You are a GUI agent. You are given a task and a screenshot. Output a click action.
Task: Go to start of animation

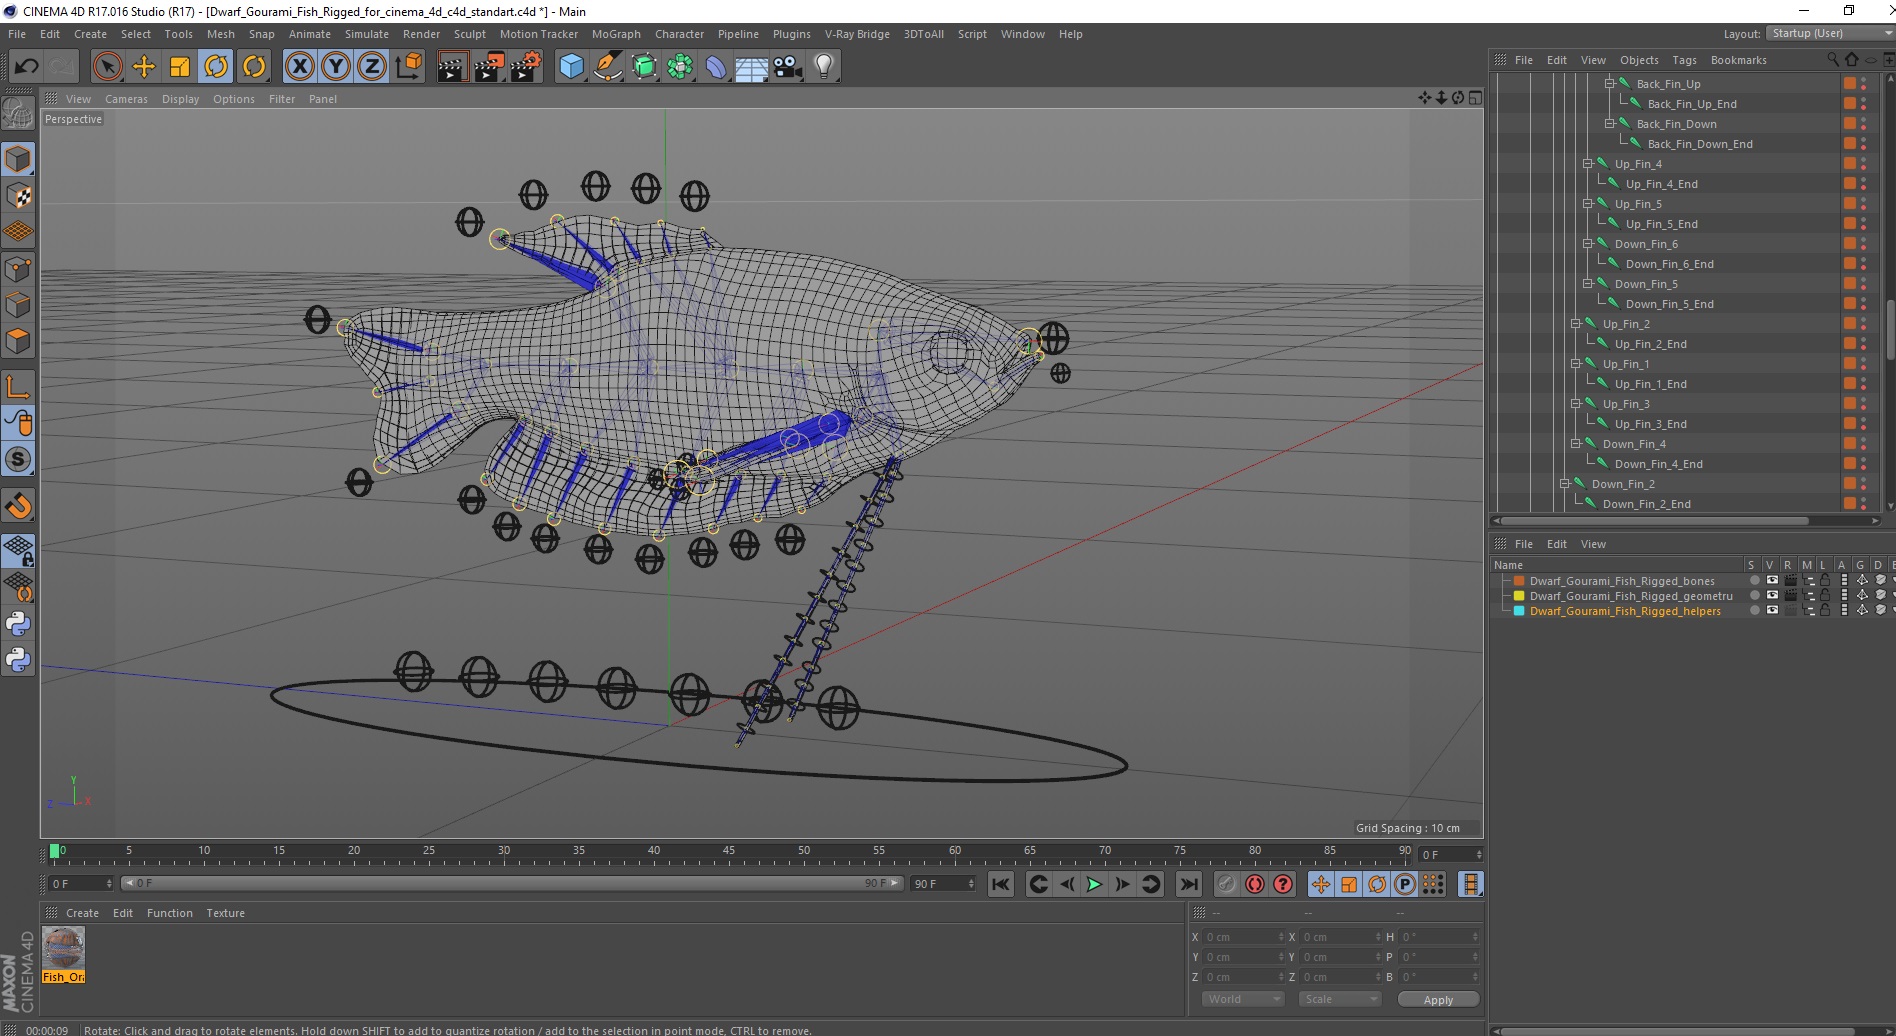[x=1000, y=884]
